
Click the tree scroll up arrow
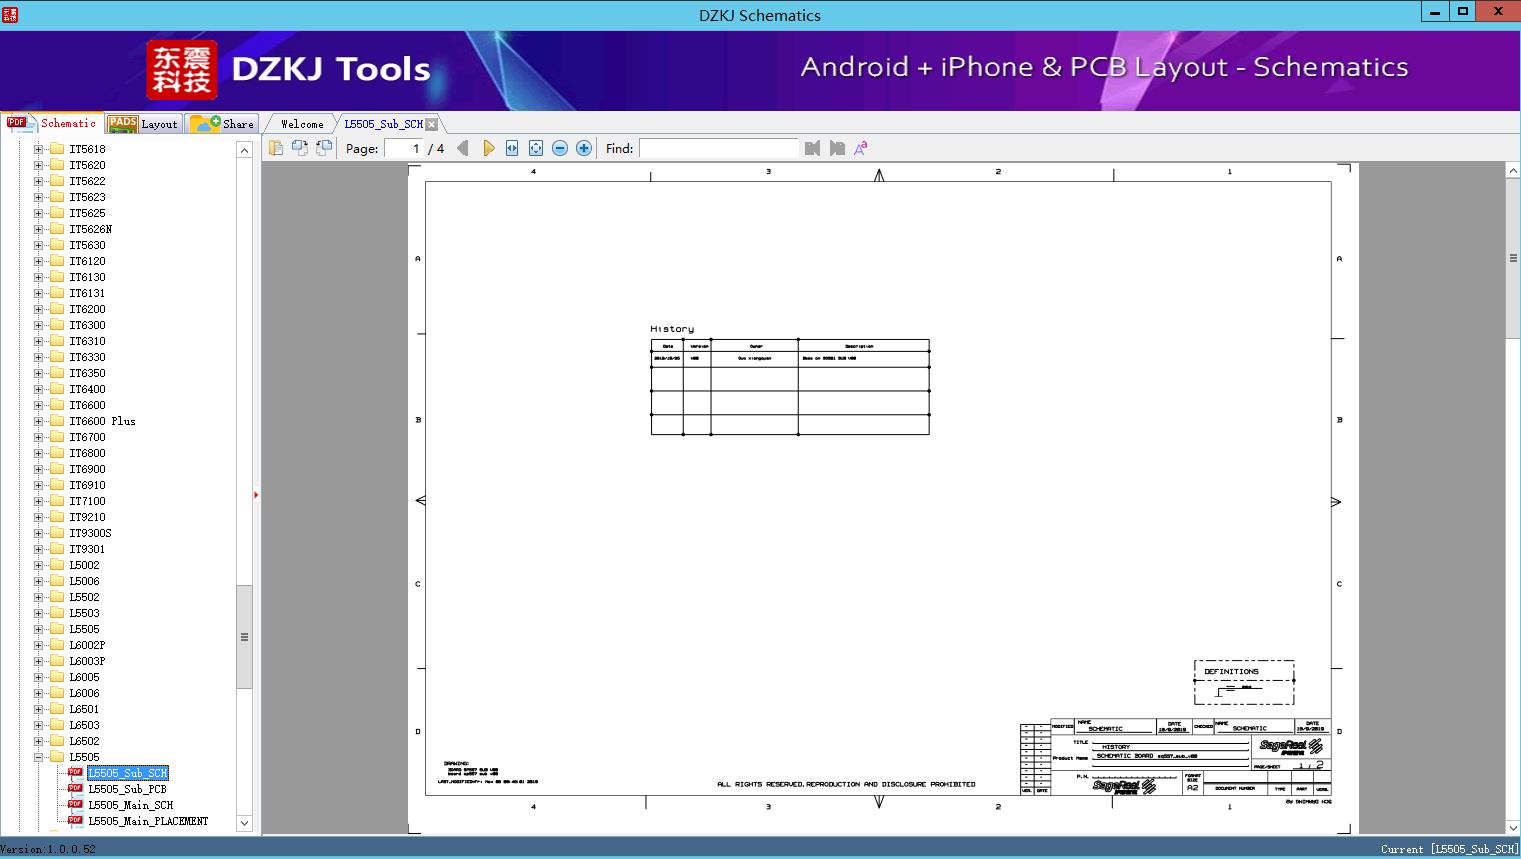click(244, 150)
